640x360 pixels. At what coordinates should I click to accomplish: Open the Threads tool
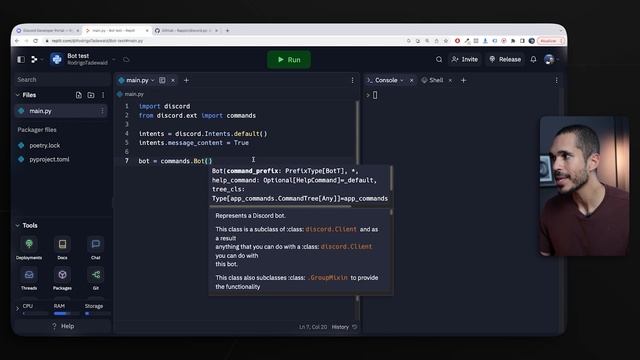(29, 279)
